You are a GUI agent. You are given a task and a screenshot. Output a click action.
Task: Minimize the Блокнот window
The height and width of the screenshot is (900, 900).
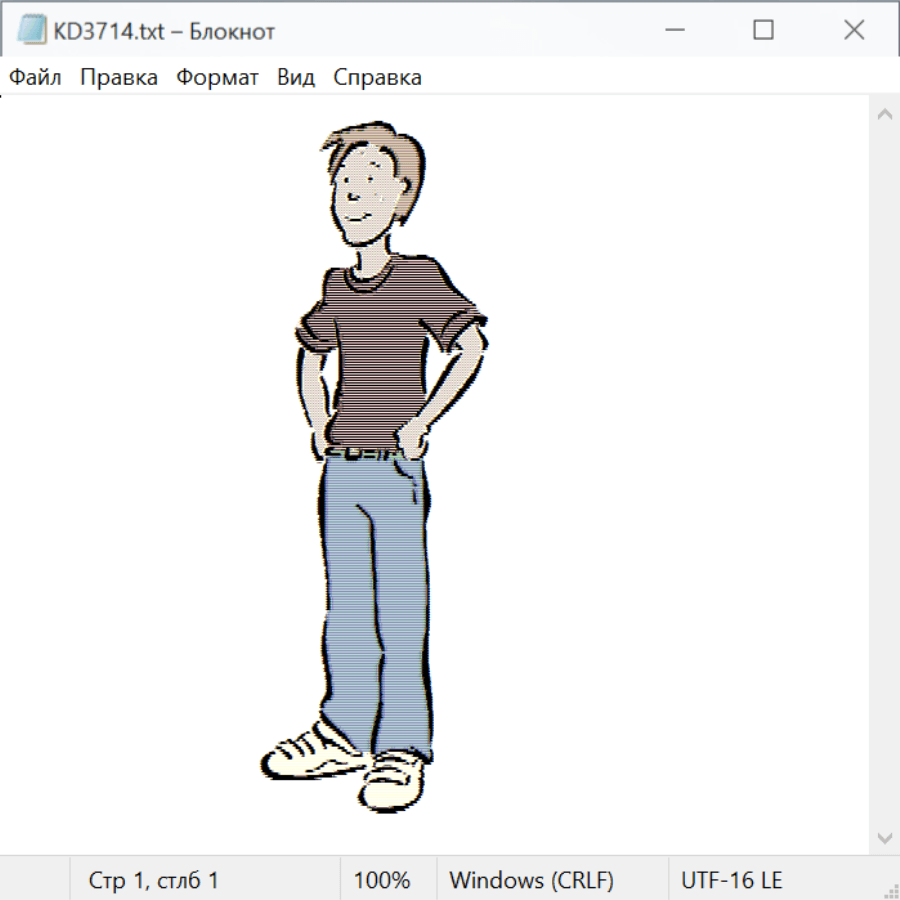673,30
